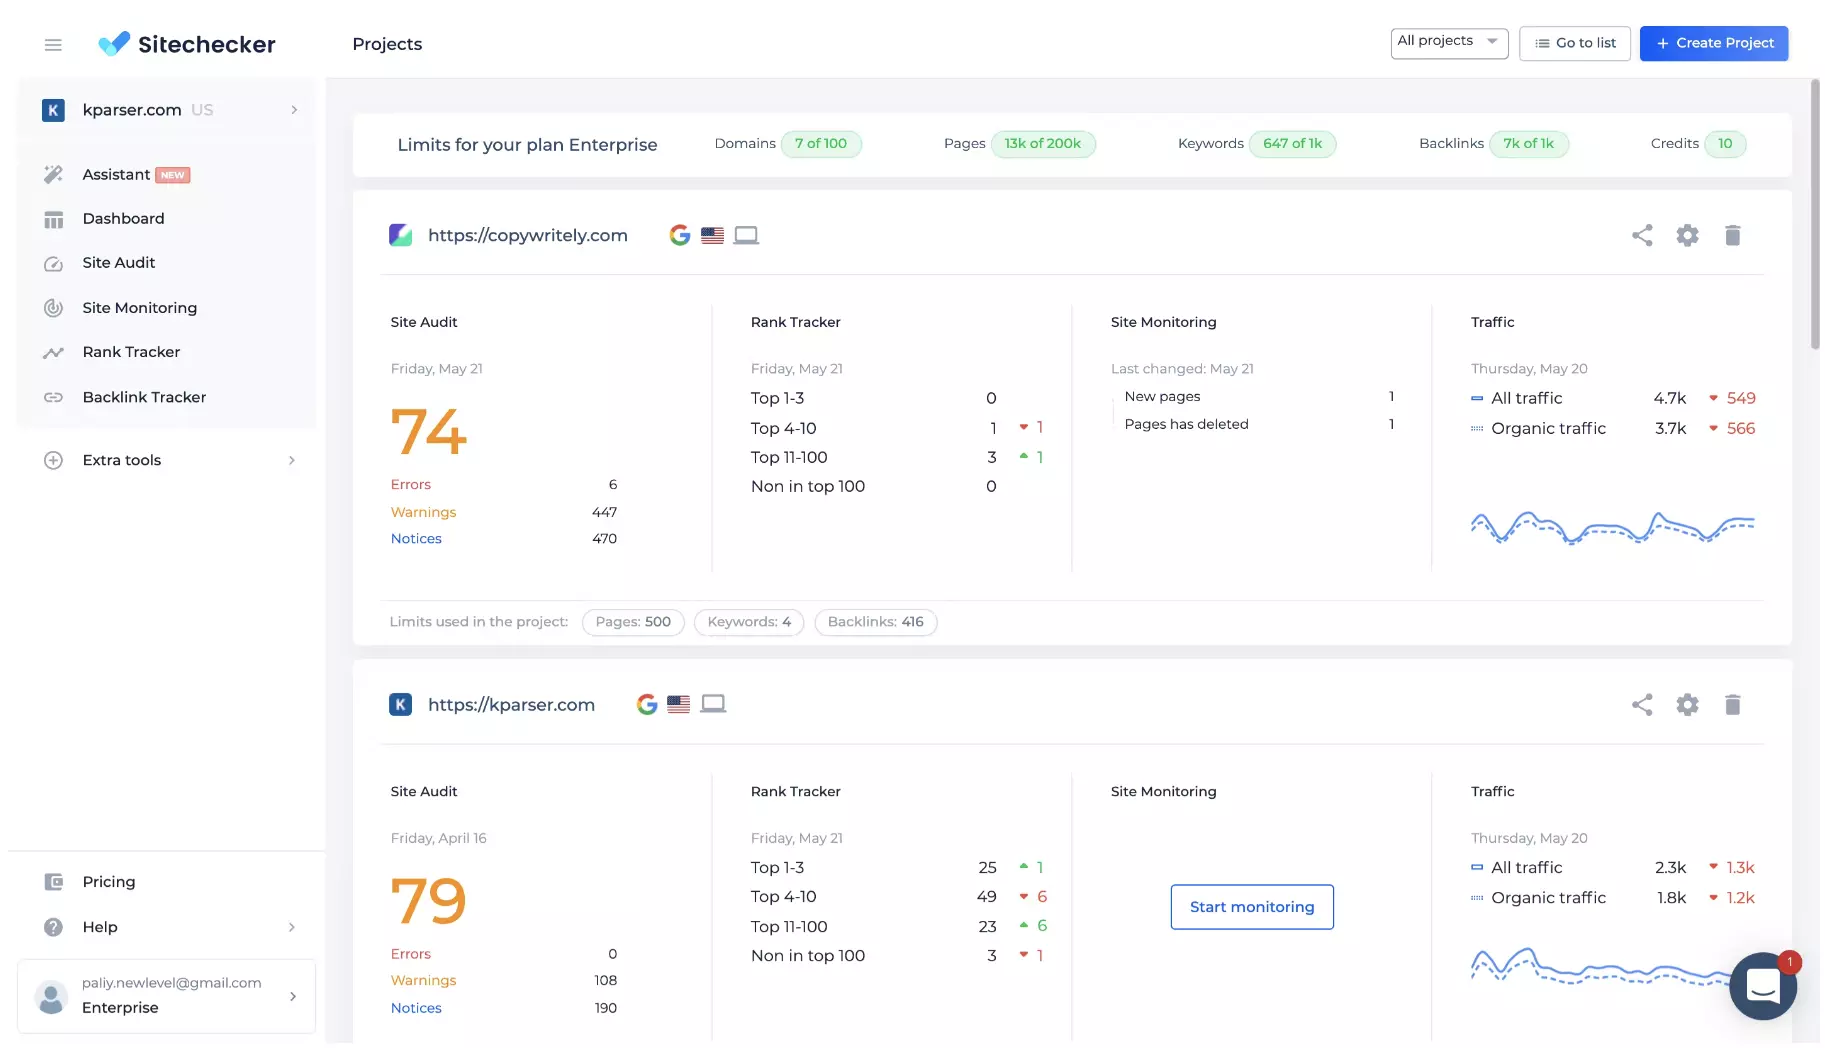Image resolution: width=1825 pixels, height=1048 pixels.
Task: Click the Pages: 500 limit chip
Action: pyautogui.click(x=633, y=622)
